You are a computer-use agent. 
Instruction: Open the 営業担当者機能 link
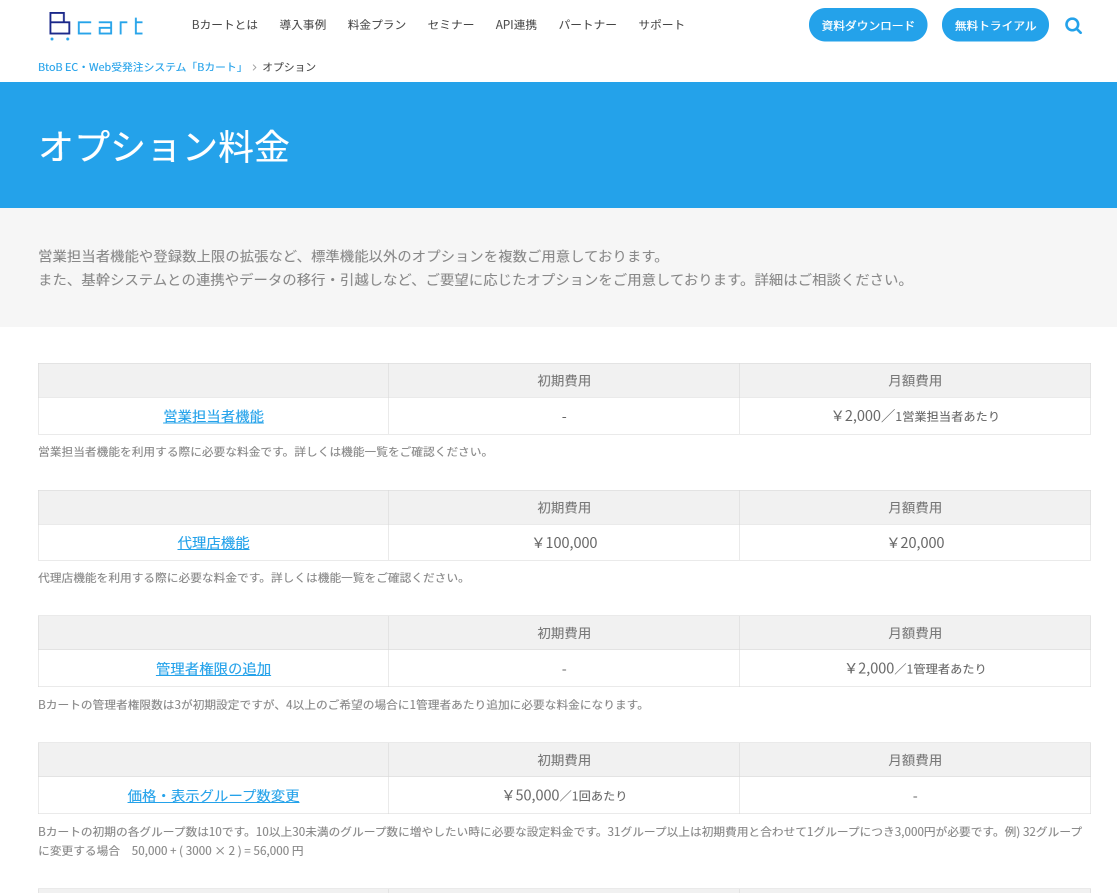tap(213, 417)
